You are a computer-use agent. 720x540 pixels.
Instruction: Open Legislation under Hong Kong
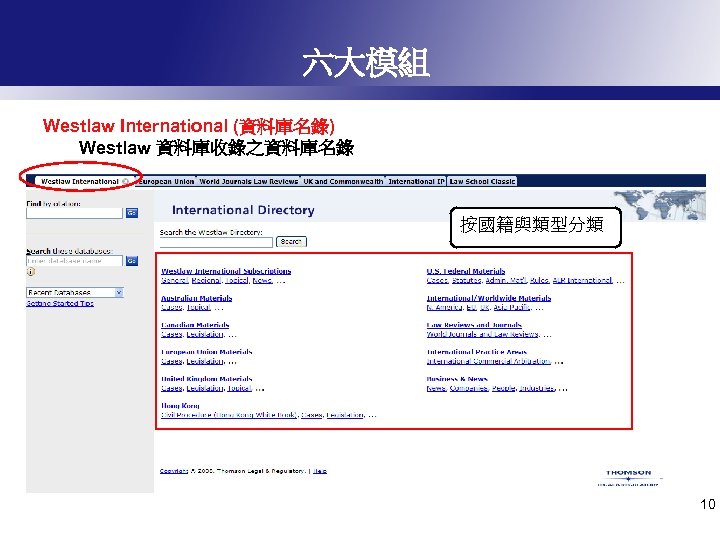tap(345, 415)
